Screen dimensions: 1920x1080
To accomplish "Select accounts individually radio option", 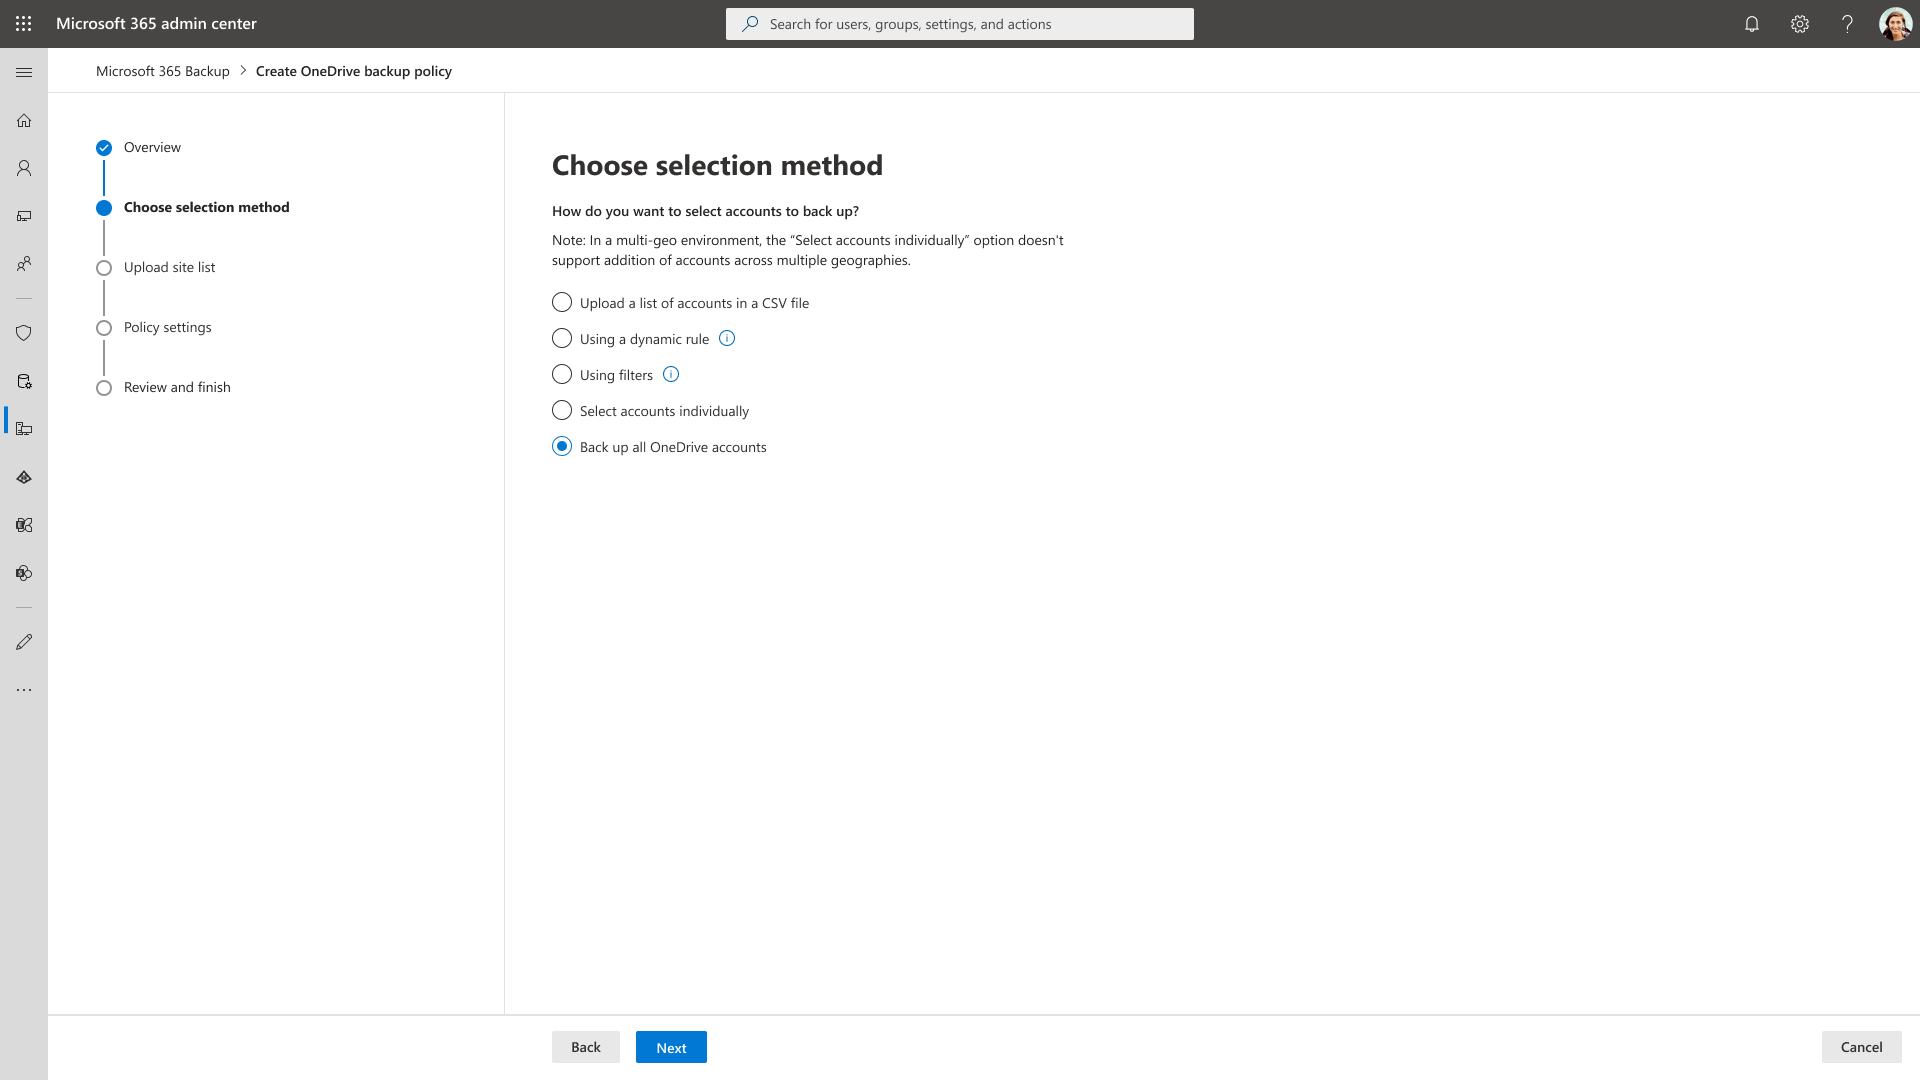I will coord(650,410).
